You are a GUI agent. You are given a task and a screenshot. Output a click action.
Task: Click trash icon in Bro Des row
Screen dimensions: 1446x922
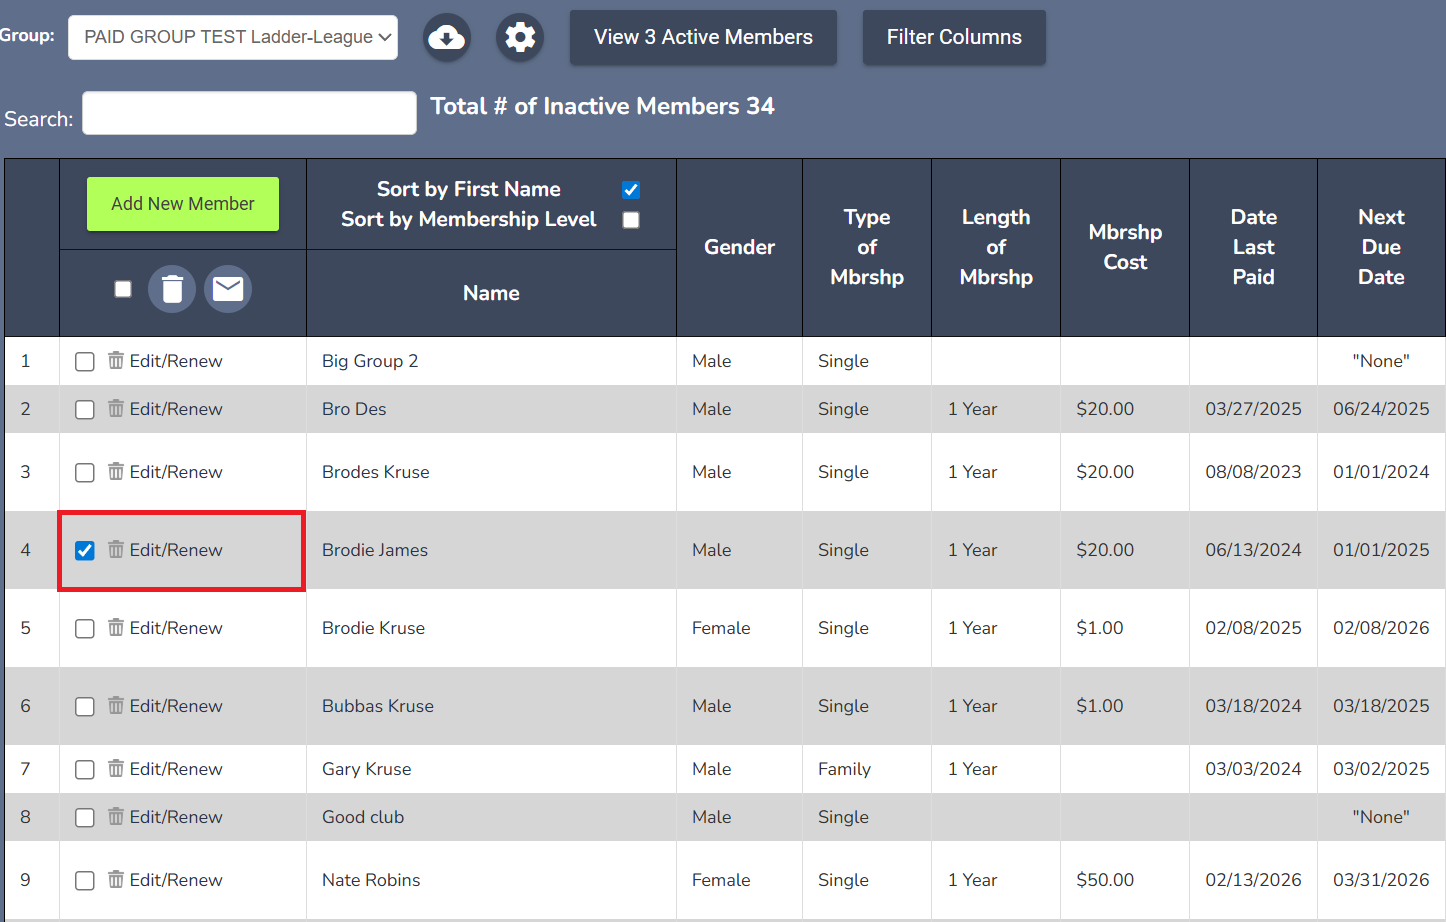pyautogui.click(x=116, y=408)
